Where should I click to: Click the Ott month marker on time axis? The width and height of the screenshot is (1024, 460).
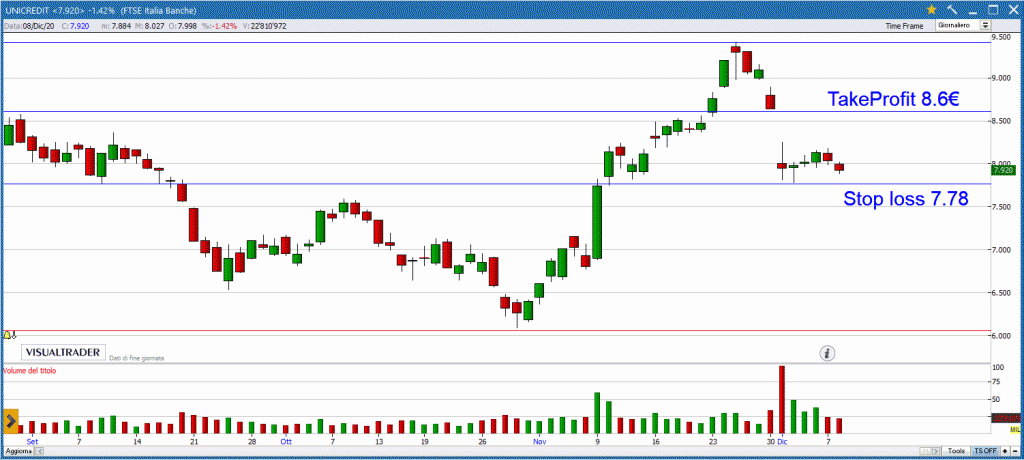tap(285, 442)
